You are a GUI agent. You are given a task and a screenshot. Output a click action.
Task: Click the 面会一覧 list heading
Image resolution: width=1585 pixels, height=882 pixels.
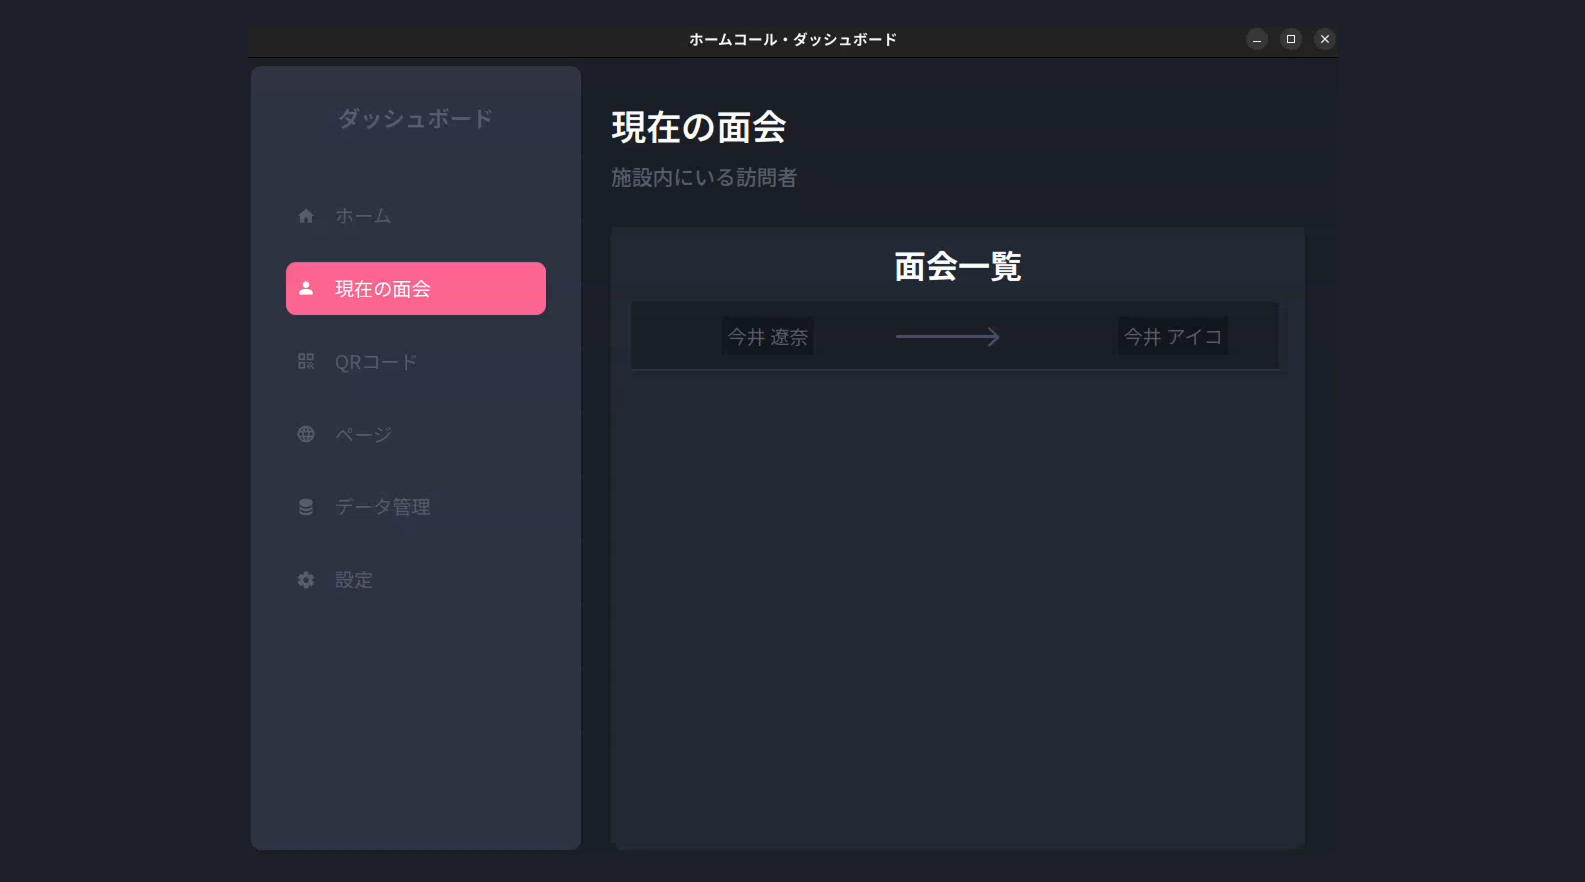(957, 266)
